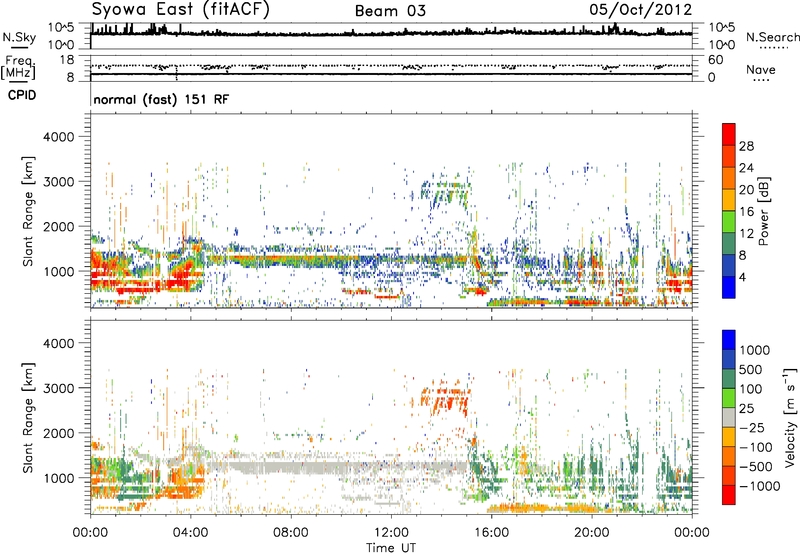Click the "normal (fast) 151 RF" text
This screenshot has height=554, width=800.
[x=161, y=99]
